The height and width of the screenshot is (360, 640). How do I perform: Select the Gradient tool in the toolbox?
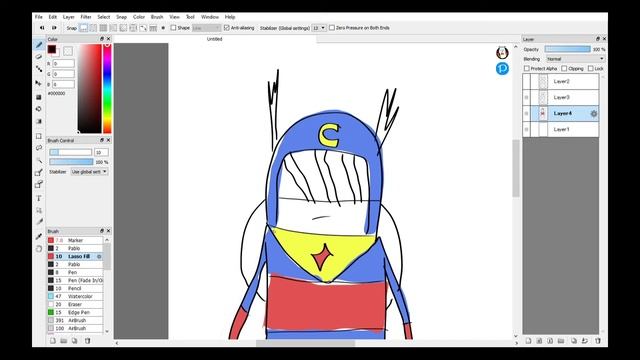click(x=39, y=121)
